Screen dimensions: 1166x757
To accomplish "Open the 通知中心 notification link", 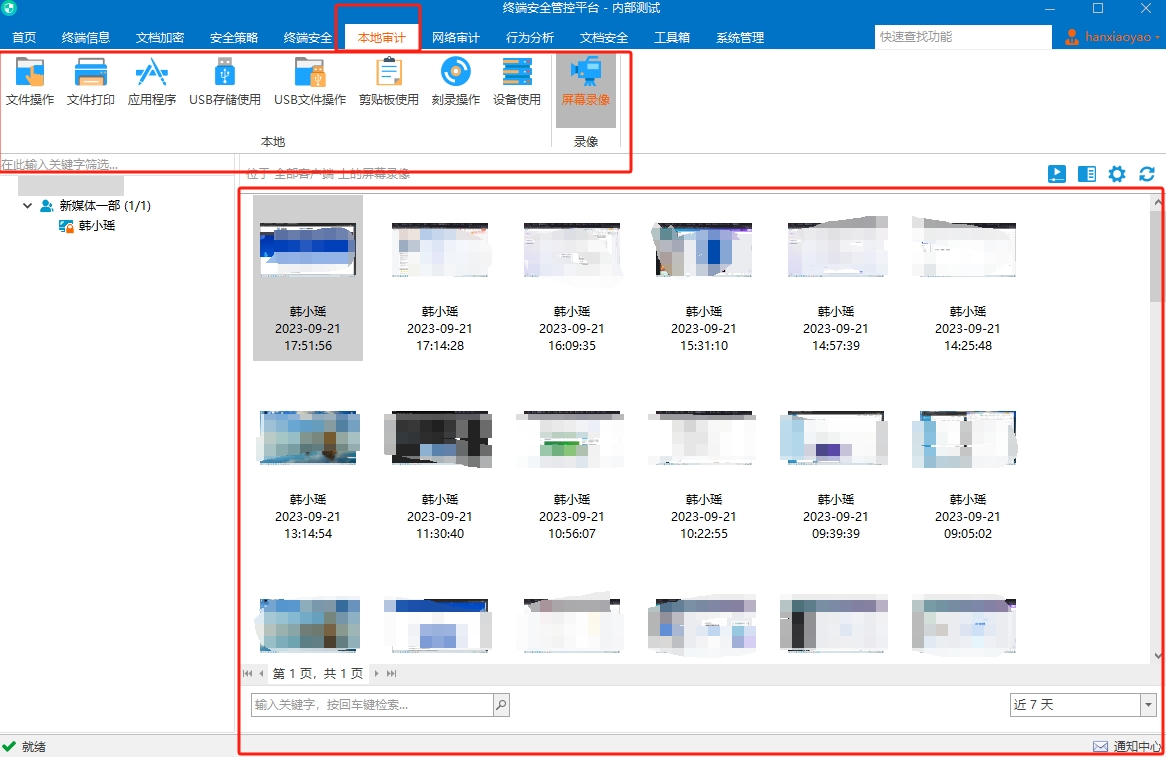I will (x=1136, y=747).
